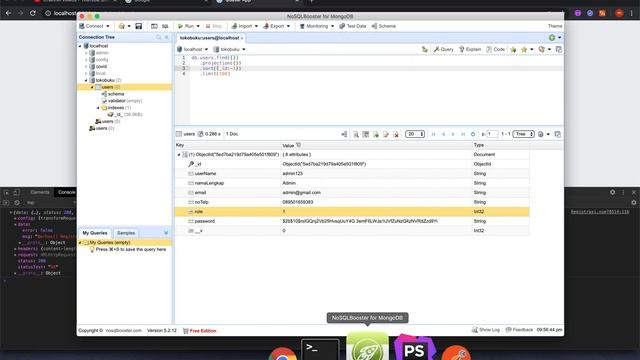Close the tokobuku:users@localhost tab

242,38
